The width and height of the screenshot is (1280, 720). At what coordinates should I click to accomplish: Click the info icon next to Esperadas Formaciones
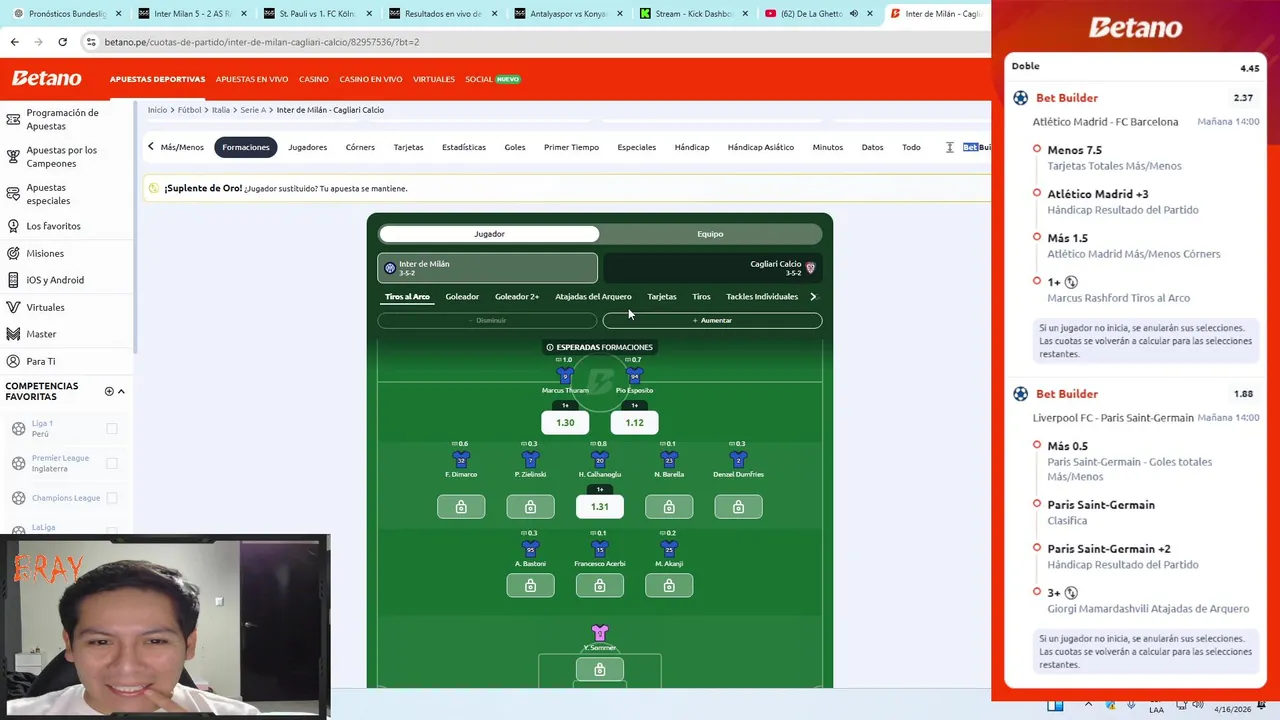(550, 347)
